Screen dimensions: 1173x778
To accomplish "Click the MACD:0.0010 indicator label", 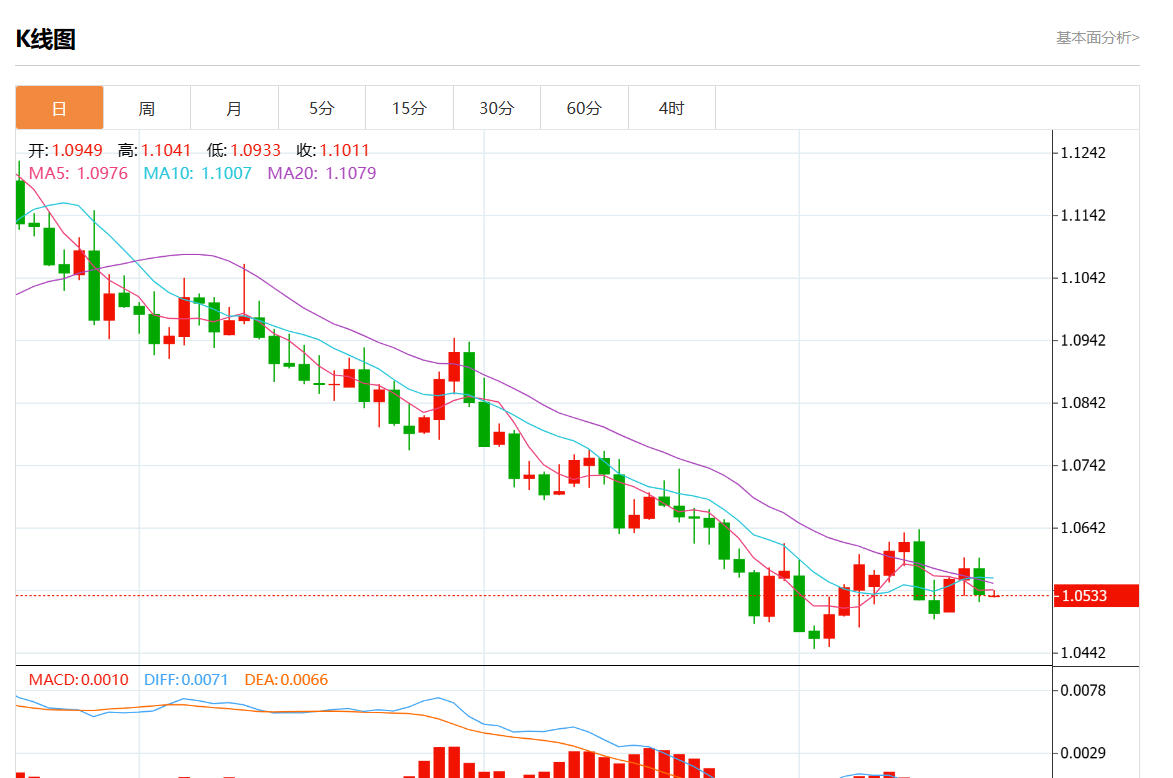I will pyautogui.click(x=79, y=680).
